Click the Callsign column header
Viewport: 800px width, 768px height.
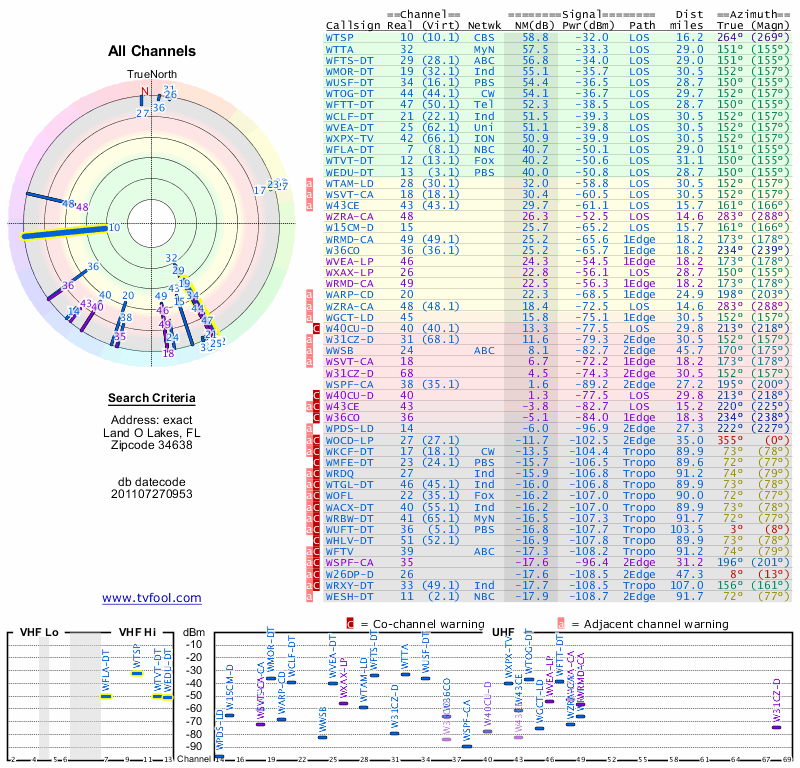(x=354, y=24)
